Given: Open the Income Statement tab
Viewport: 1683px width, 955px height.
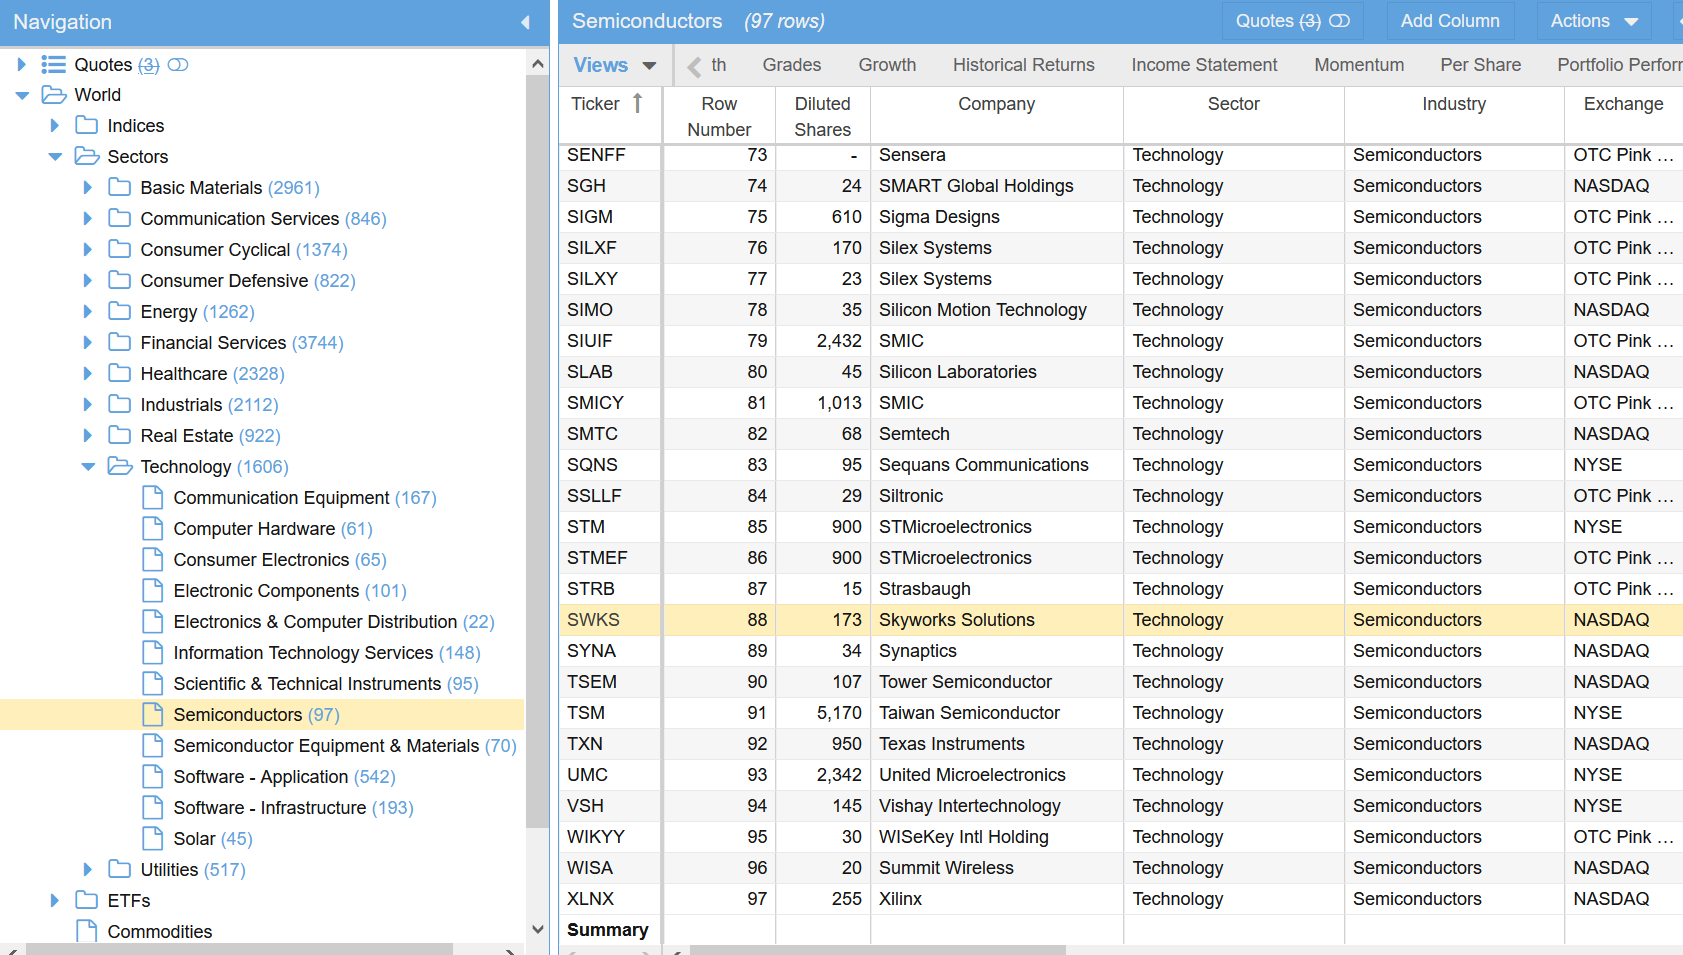Looking at the screenshot, I should coord(1204,65).
